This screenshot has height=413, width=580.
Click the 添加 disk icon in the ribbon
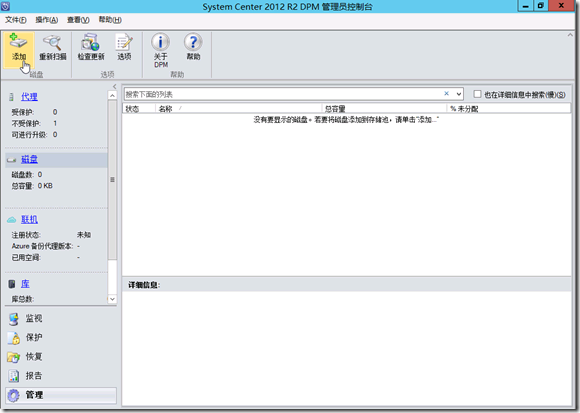(18, 41)
